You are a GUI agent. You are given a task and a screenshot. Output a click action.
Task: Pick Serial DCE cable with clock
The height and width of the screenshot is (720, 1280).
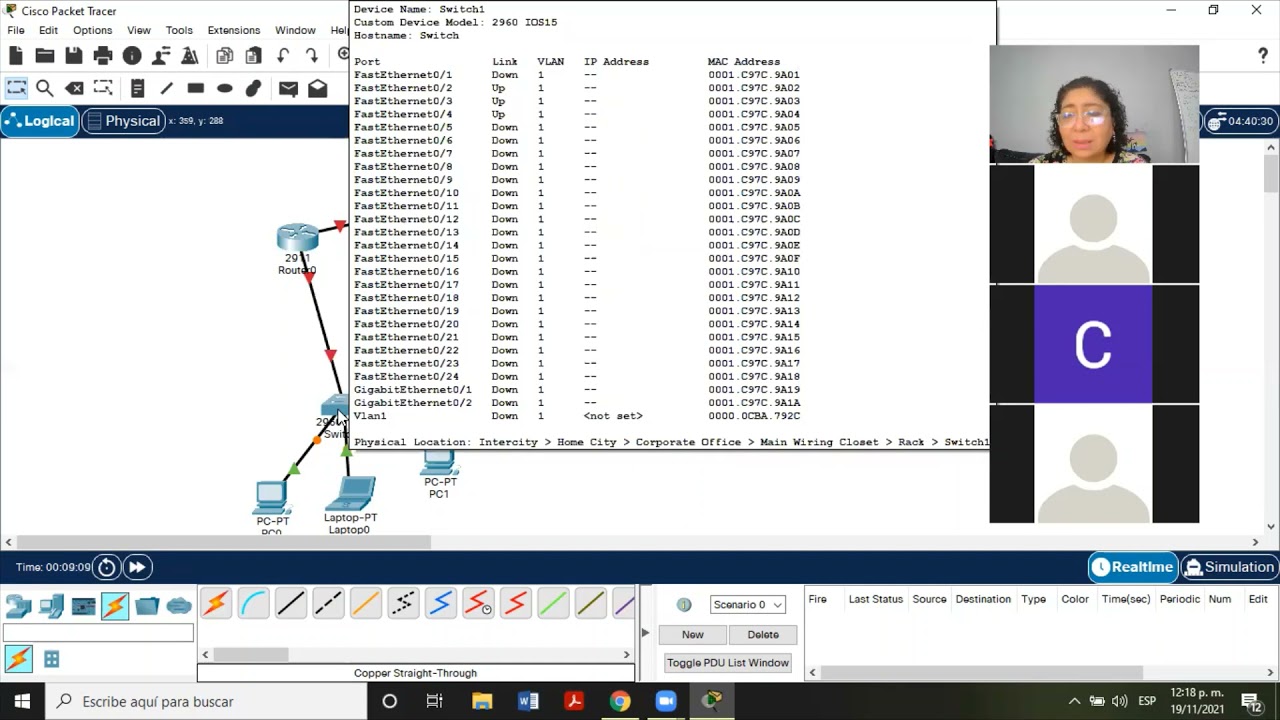478,604
